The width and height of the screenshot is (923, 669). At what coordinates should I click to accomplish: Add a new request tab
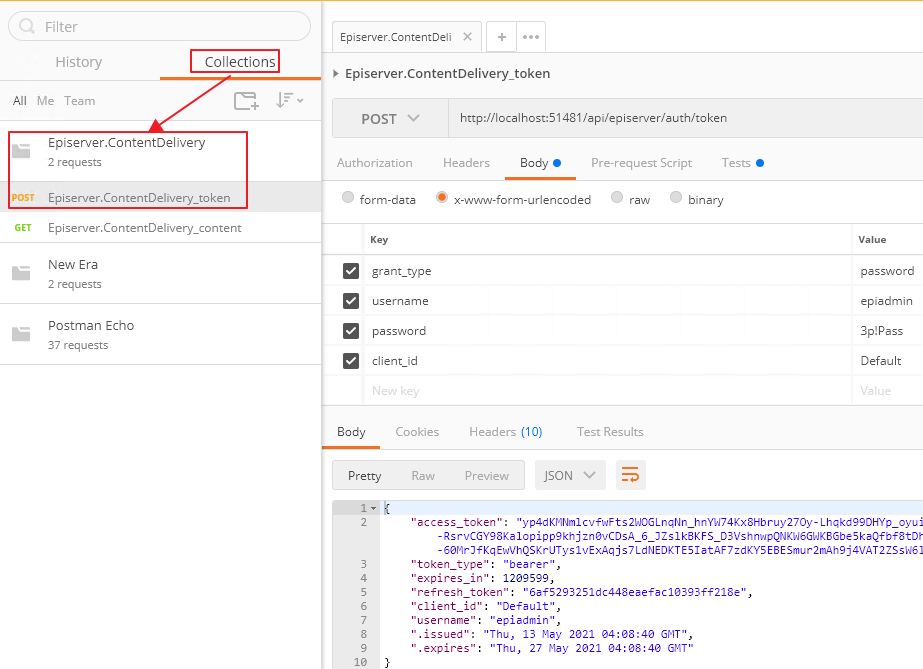click(x=502, y=37)
